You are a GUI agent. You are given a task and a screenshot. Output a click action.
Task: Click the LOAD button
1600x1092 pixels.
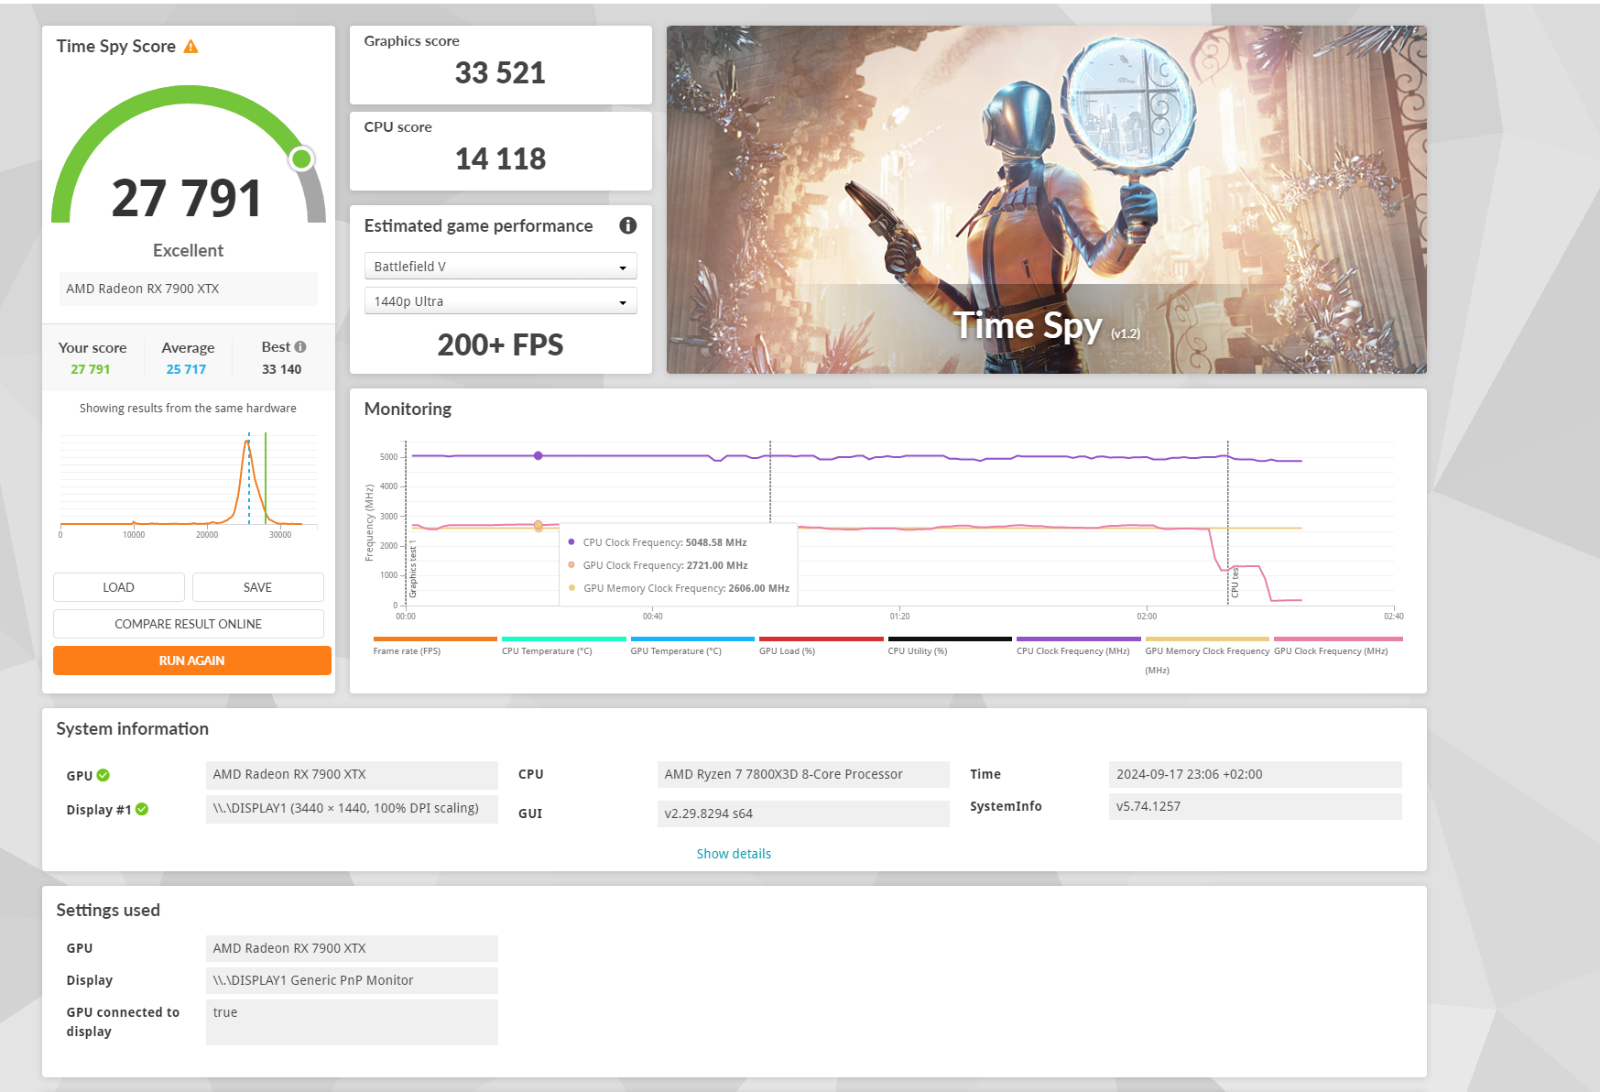(x=118, y=587)
